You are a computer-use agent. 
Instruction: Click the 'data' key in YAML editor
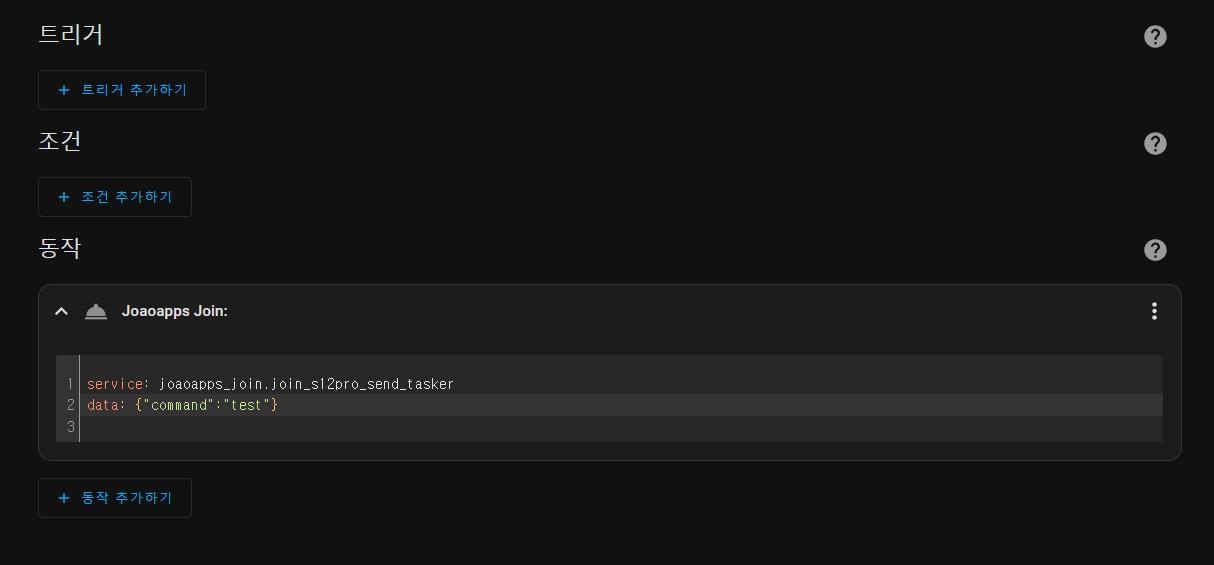(103, 405)
